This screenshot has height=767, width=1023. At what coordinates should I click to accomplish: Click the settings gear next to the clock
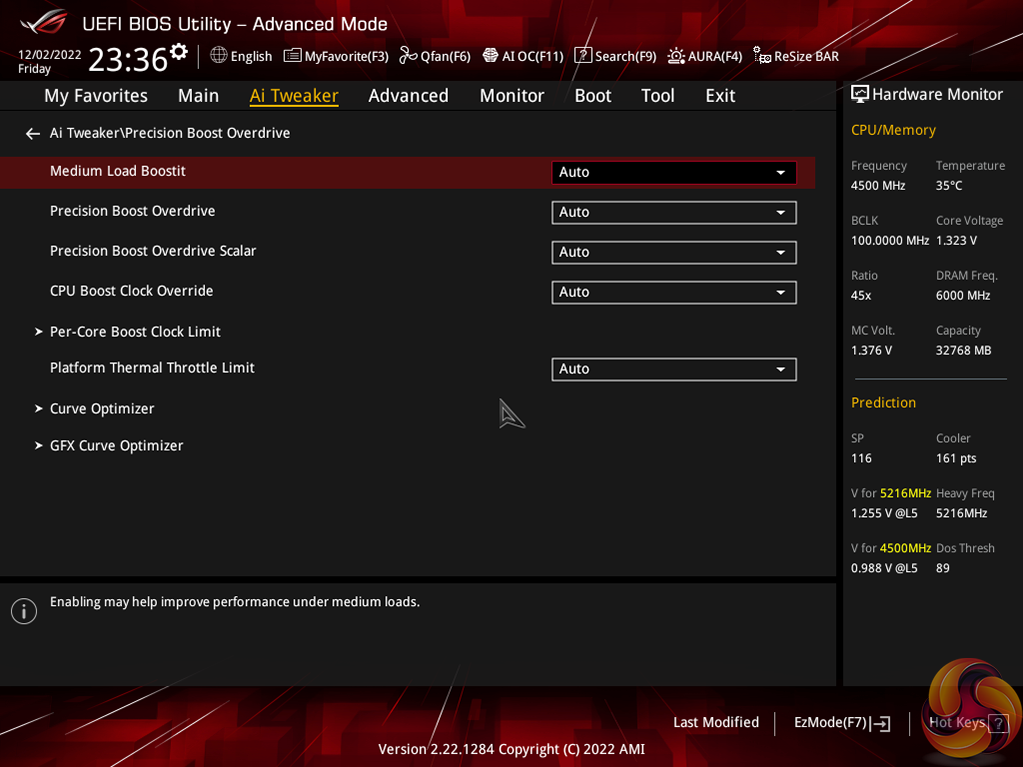(x=179, y=52)
